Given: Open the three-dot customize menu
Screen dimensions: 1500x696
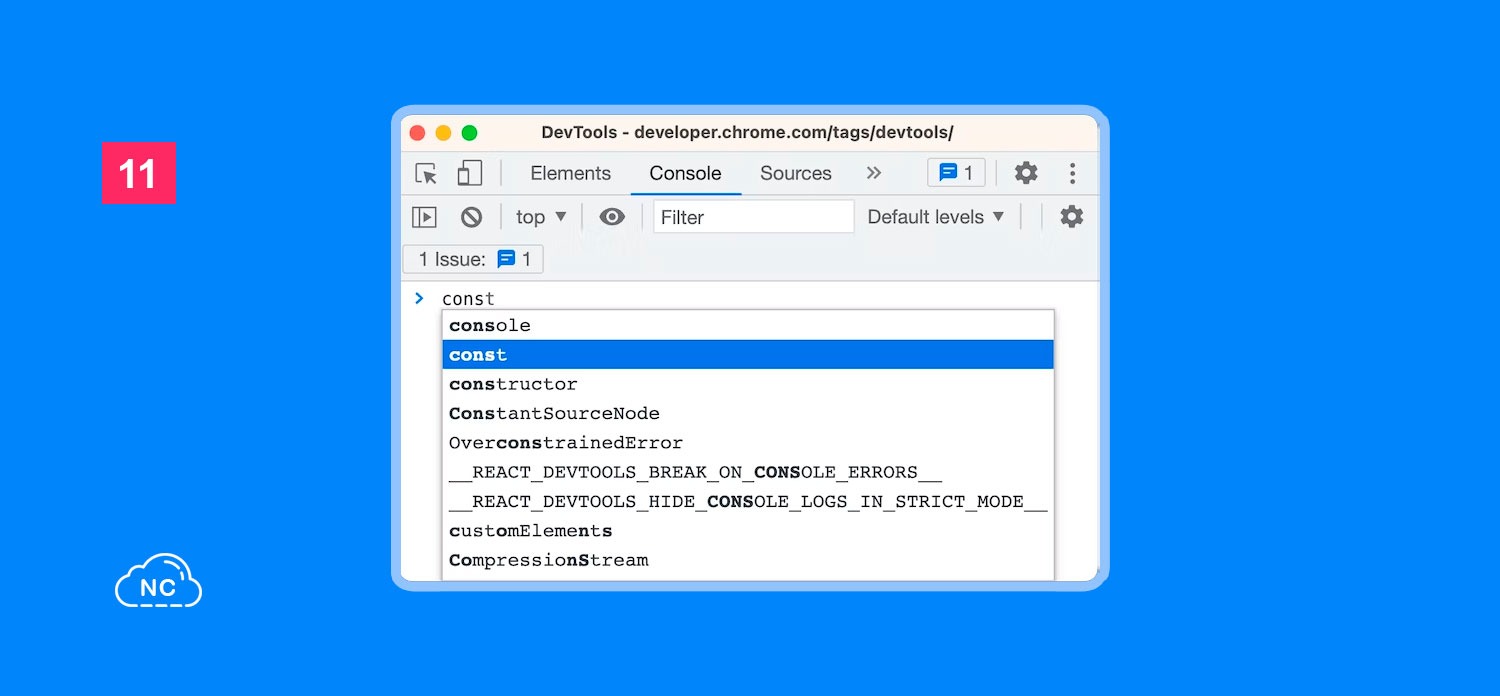Looking at the screenshot, I should [x=1072, y=173].
